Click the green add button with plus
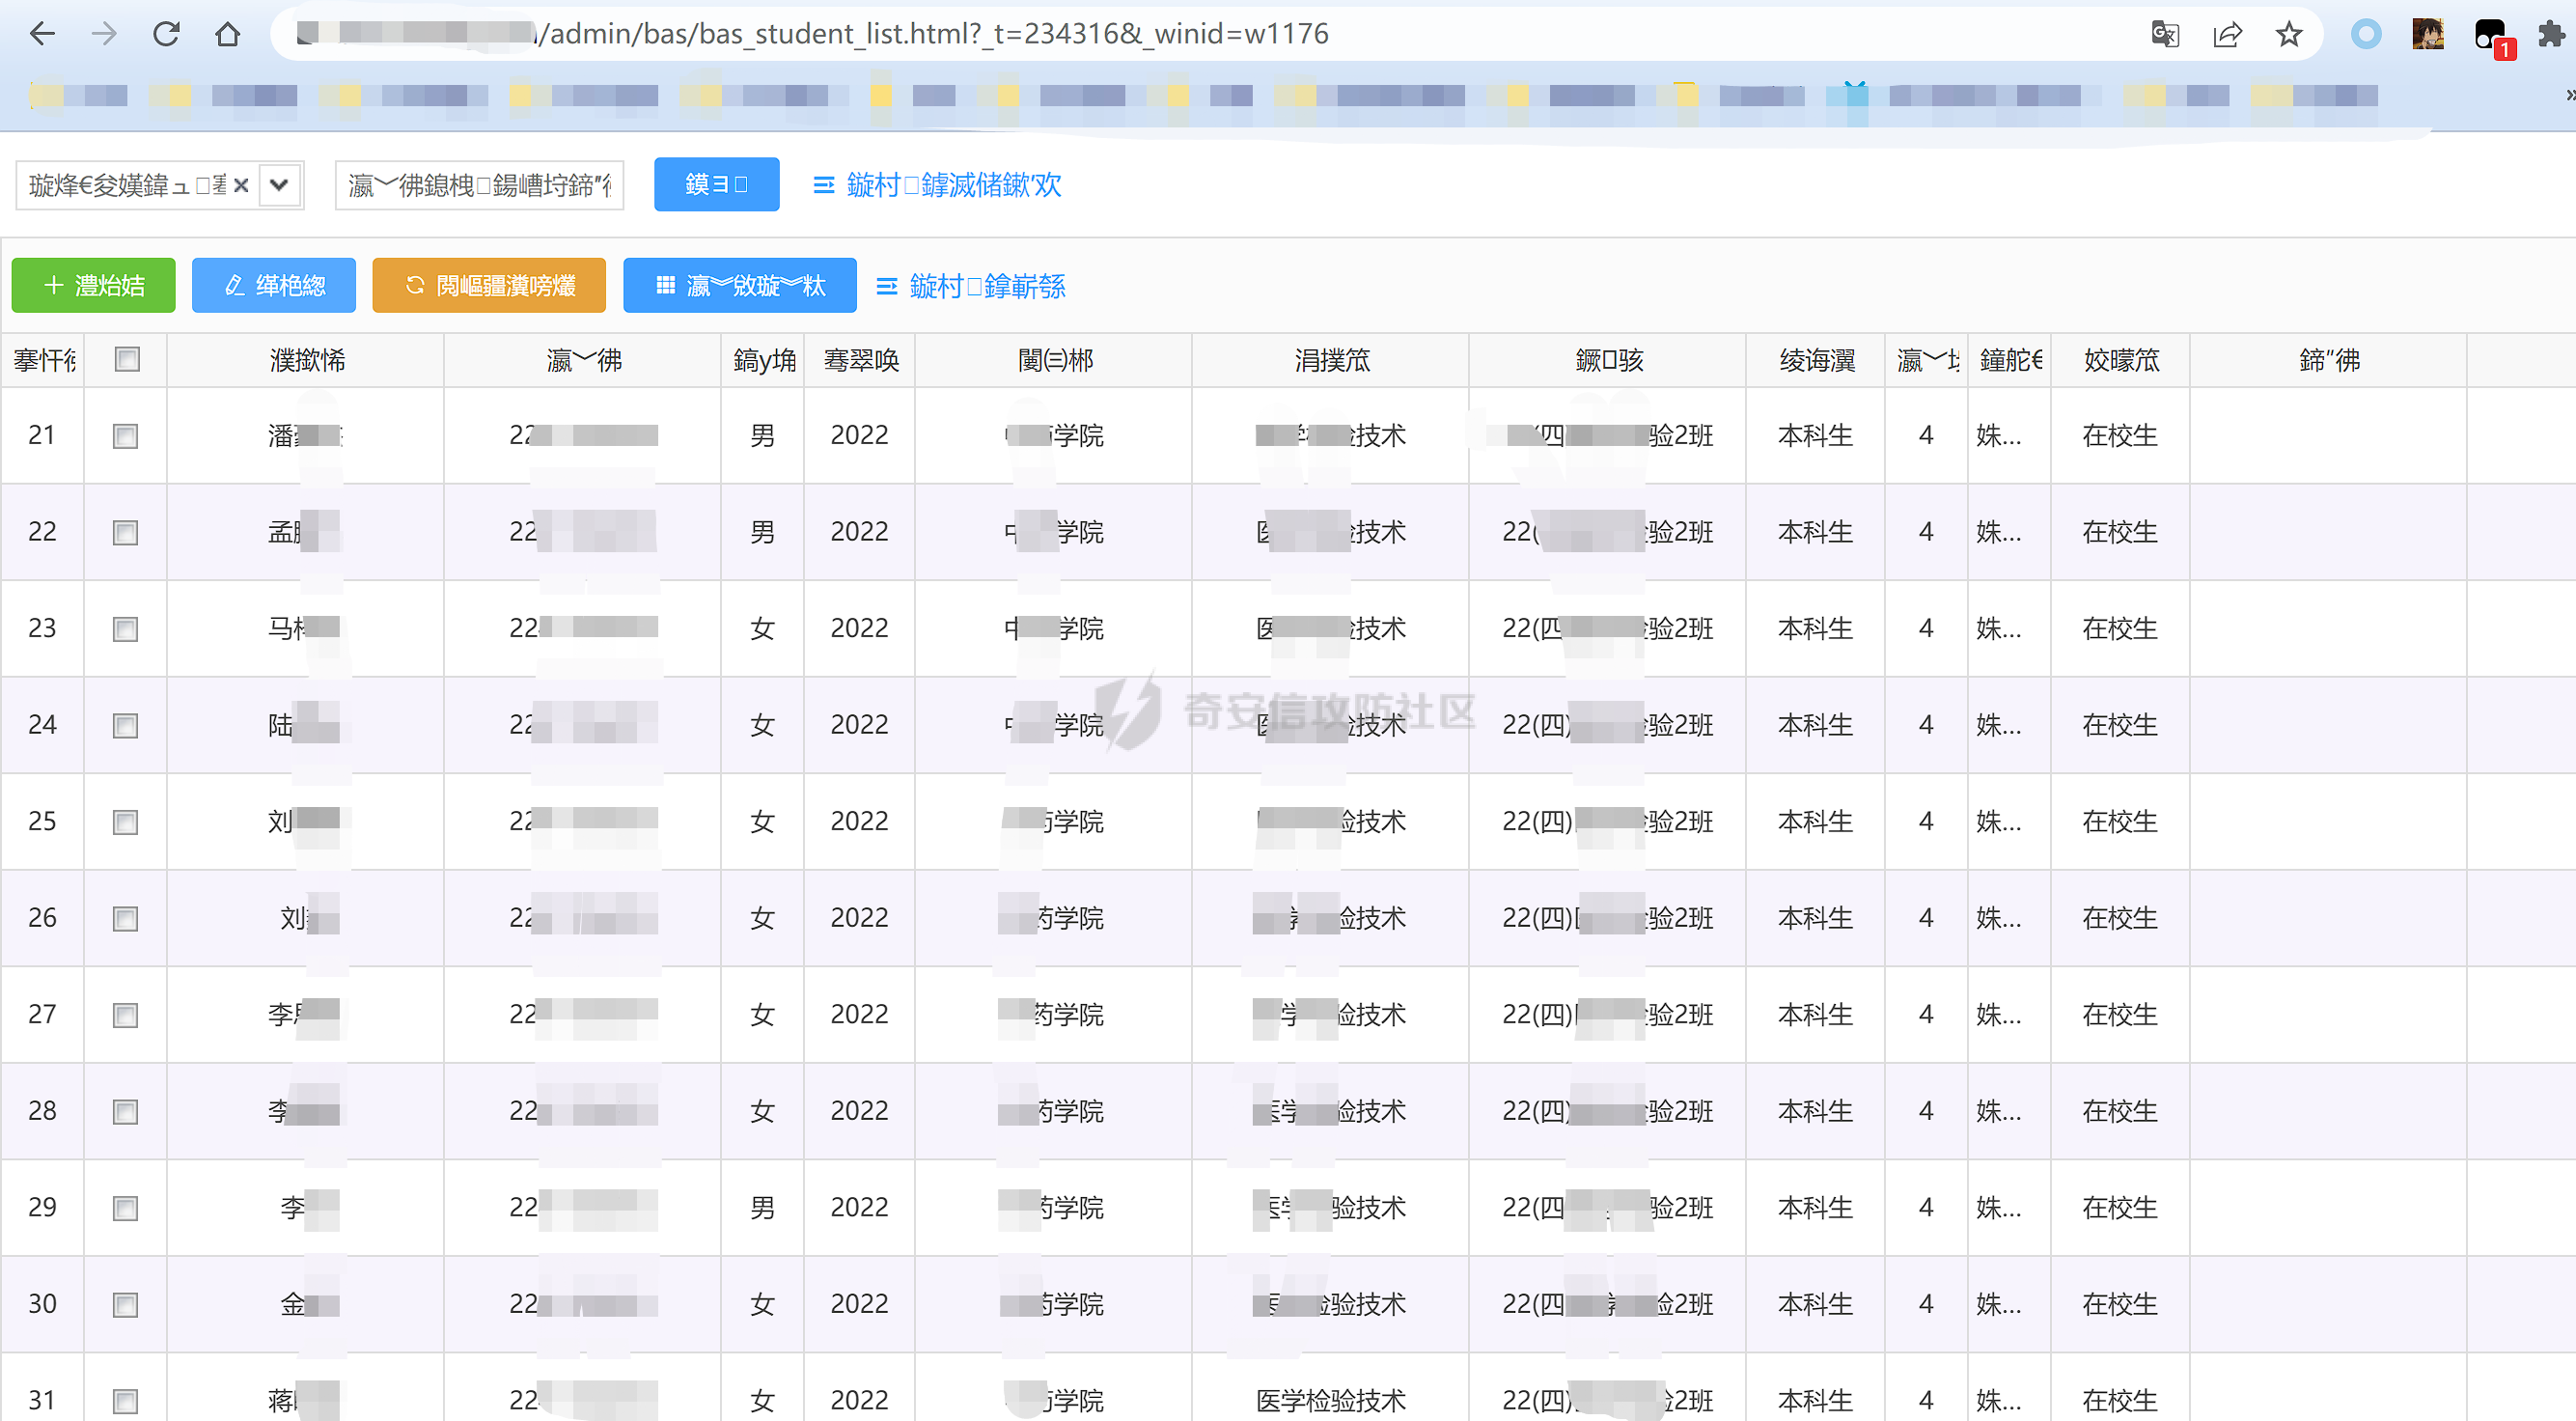This screenshot has height=1421, width=2576. (x=94, y=286)
